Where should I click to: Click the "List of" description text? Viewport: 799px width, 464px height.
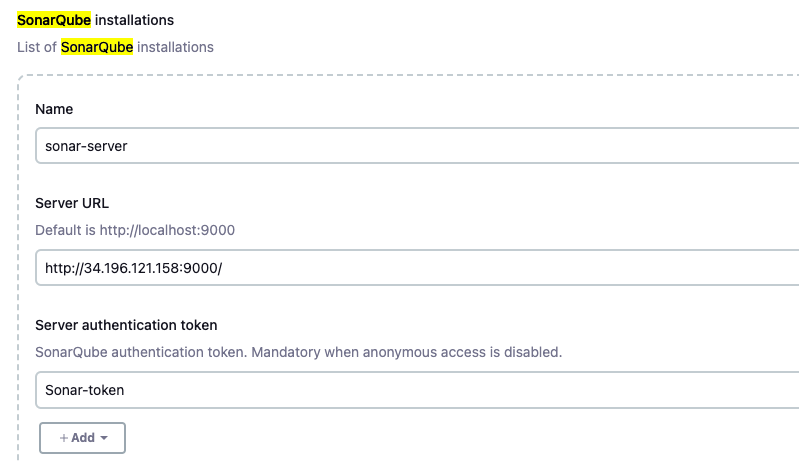[x=37, y=47]
